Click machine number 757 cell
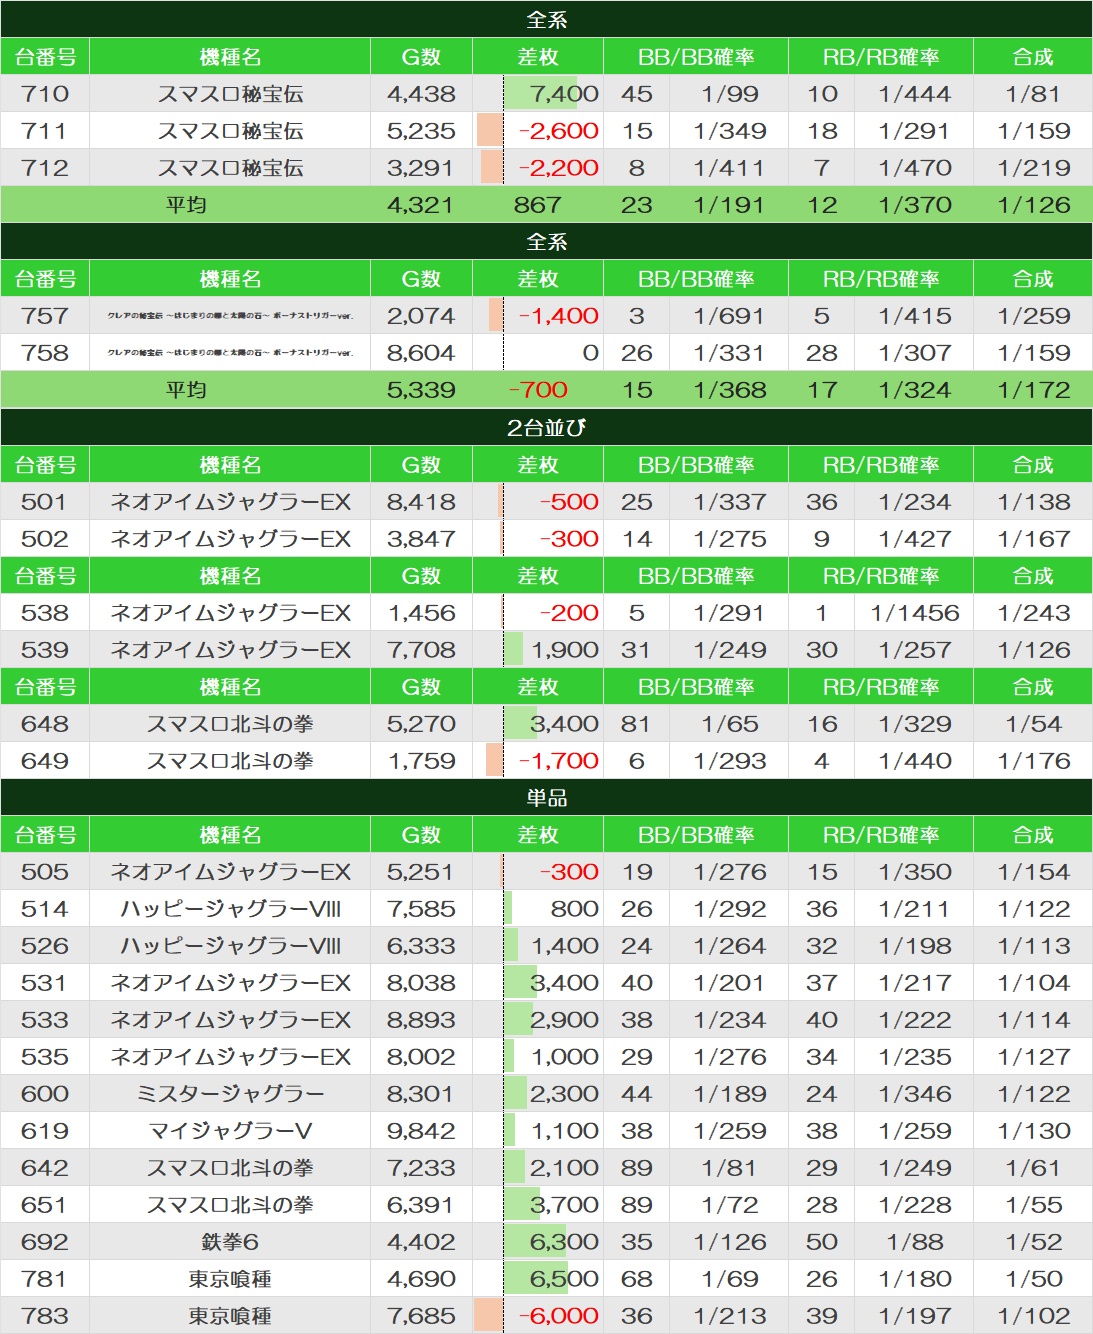The height and width of the screenshot is (1334, 1093). (x=45, y=316)
